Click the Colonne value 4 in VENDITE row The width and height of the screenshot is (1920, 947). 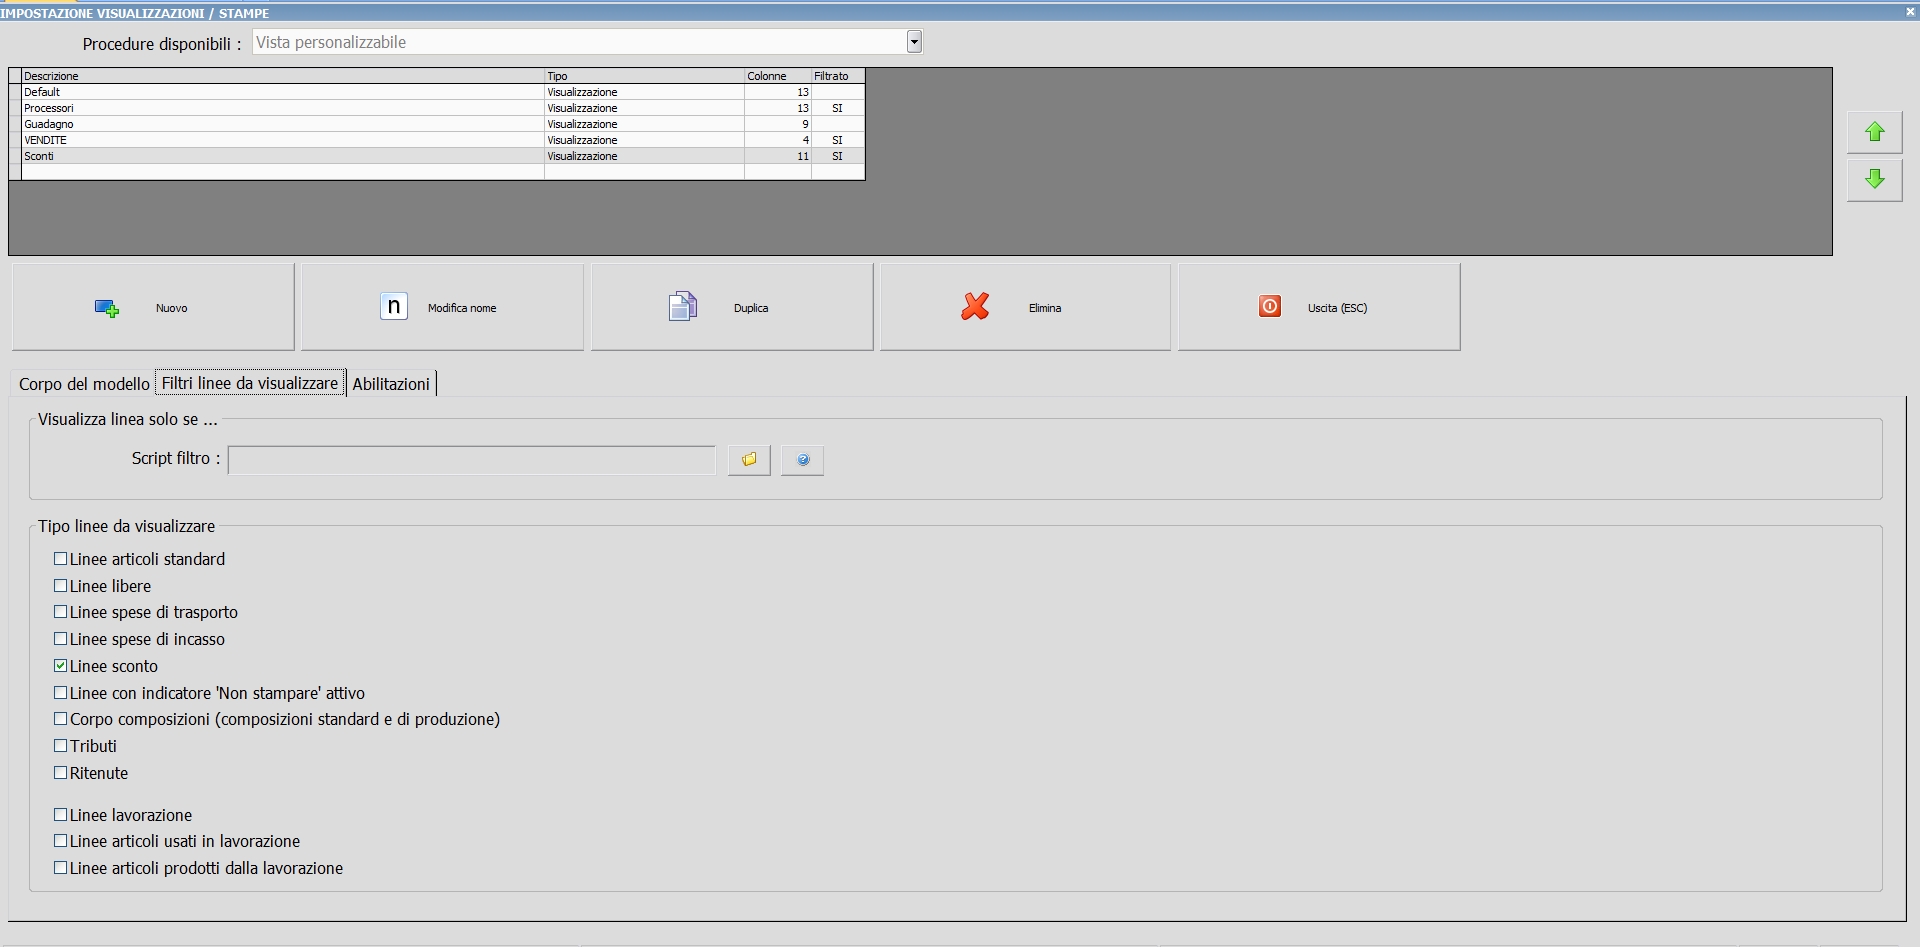[778, 140]
